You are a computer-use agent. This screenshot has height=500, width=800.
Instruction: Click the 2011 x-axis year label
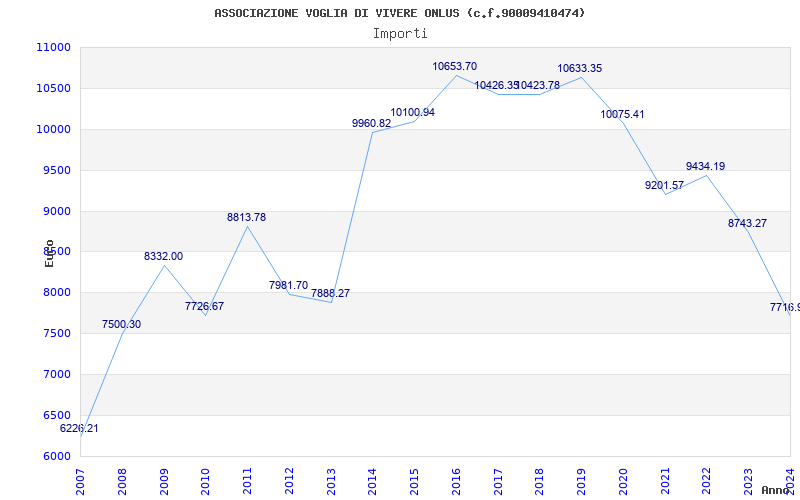tap(247, 482)
